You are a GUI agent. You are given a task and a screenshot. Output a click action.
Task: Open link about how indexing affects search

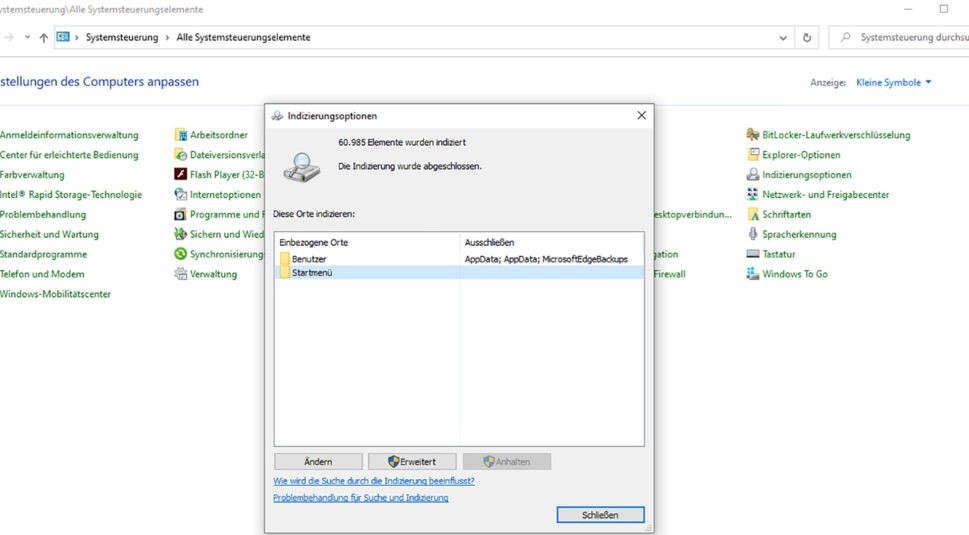374,481
